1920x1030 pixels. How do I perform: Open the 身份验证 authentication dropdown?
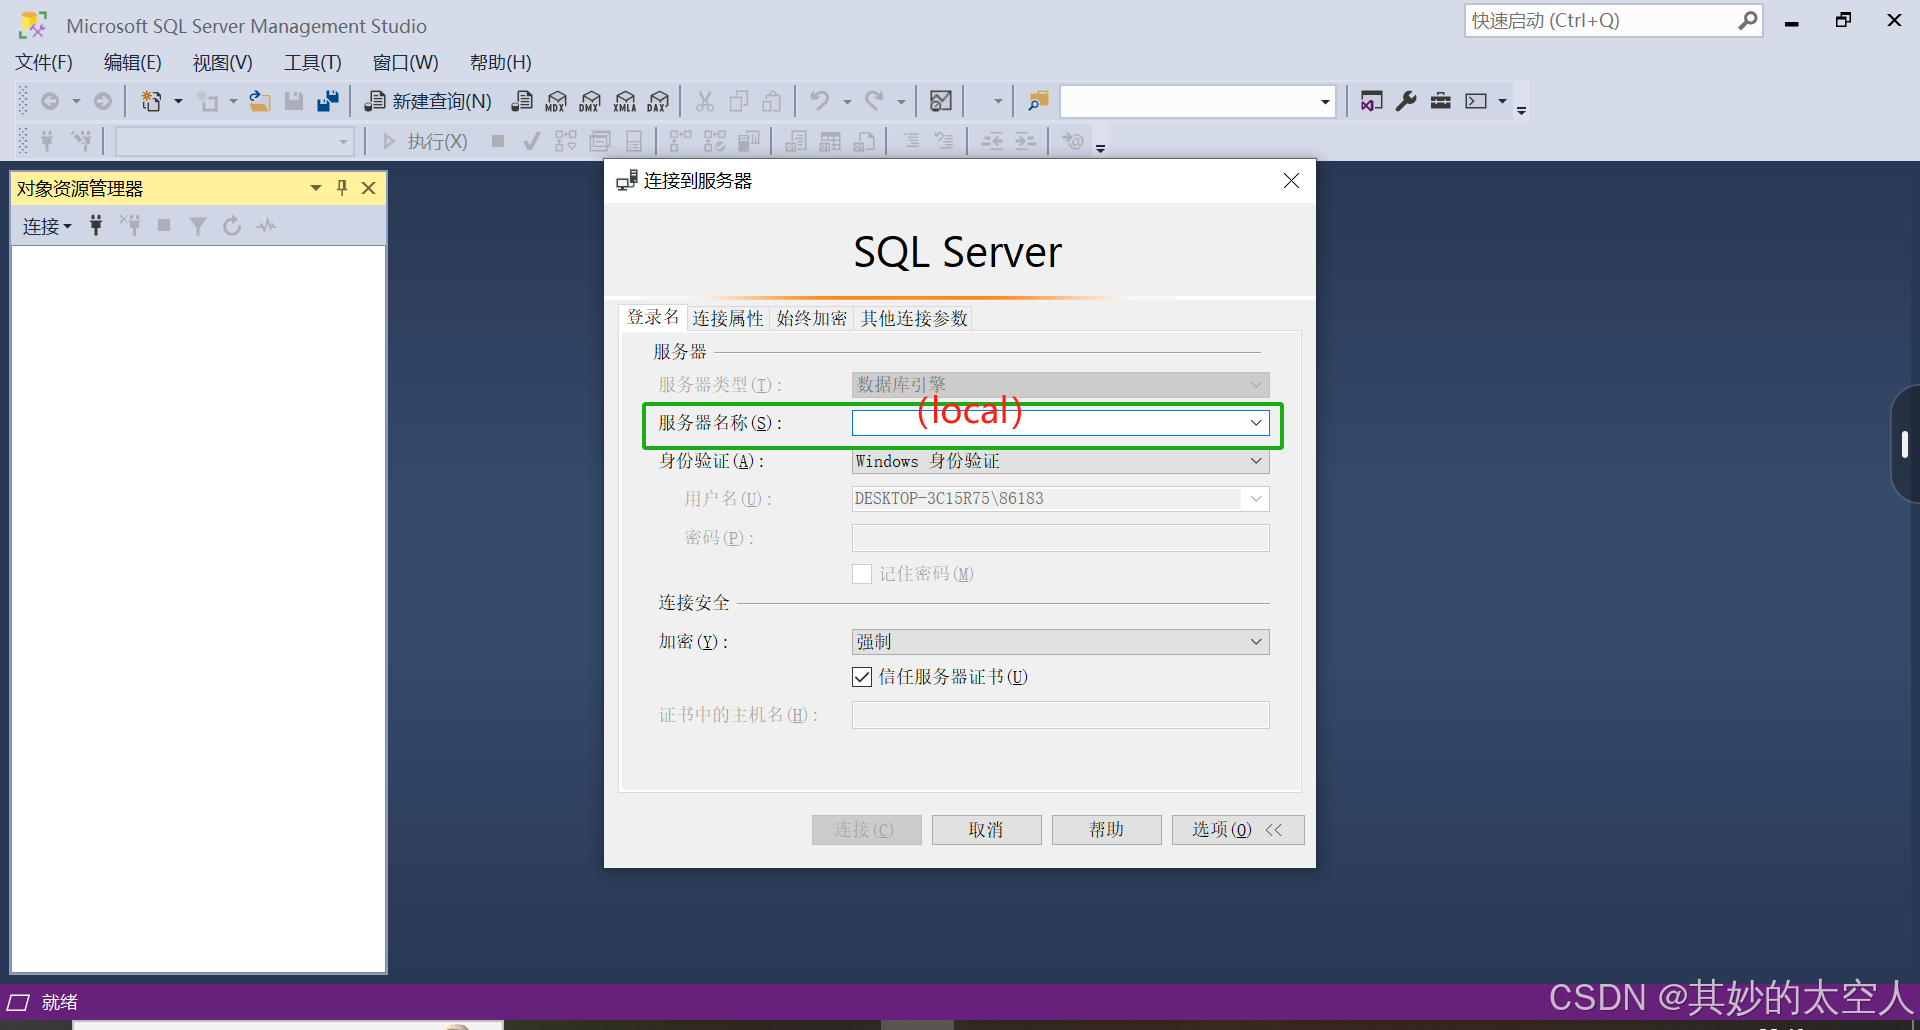(1255, 461)
